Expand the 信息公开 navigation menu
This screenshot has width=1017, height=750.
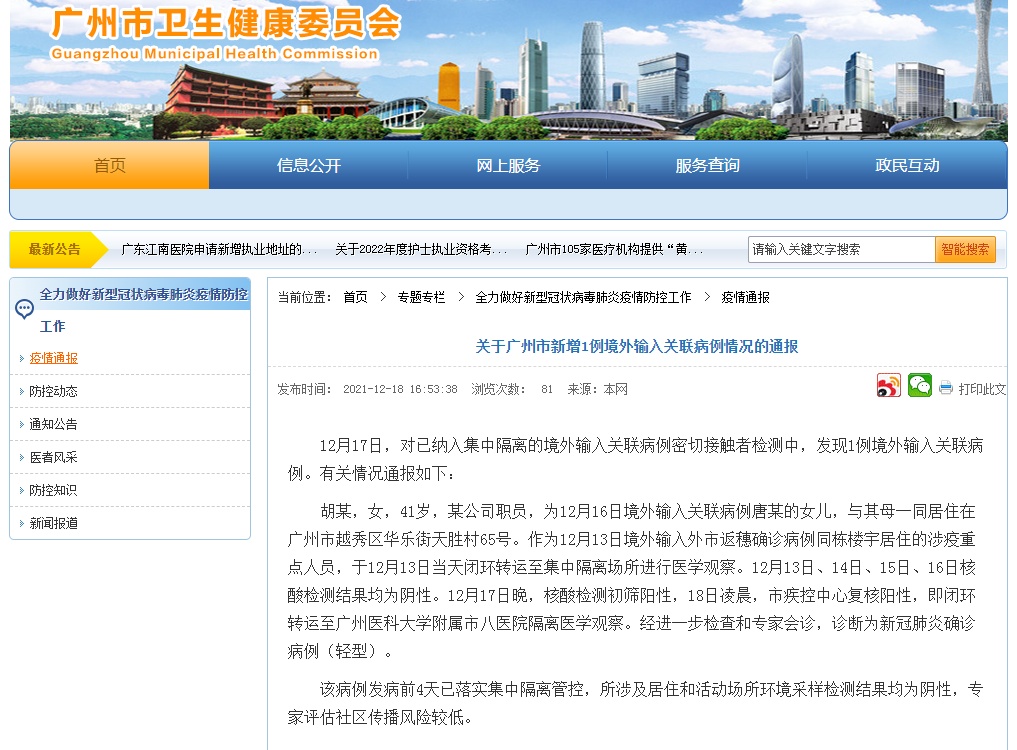point(308,166)
